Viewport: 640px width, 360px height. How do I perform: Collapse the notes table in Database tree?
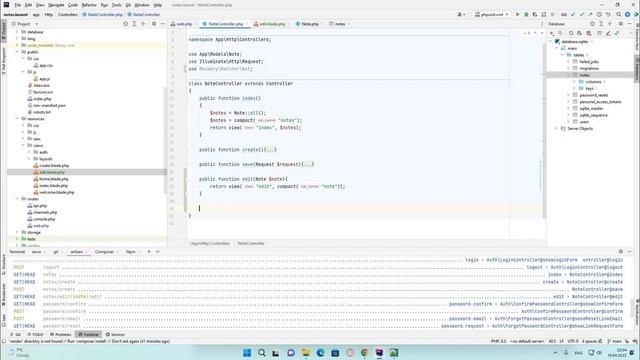pyautogui.click(x=569, y=75)
